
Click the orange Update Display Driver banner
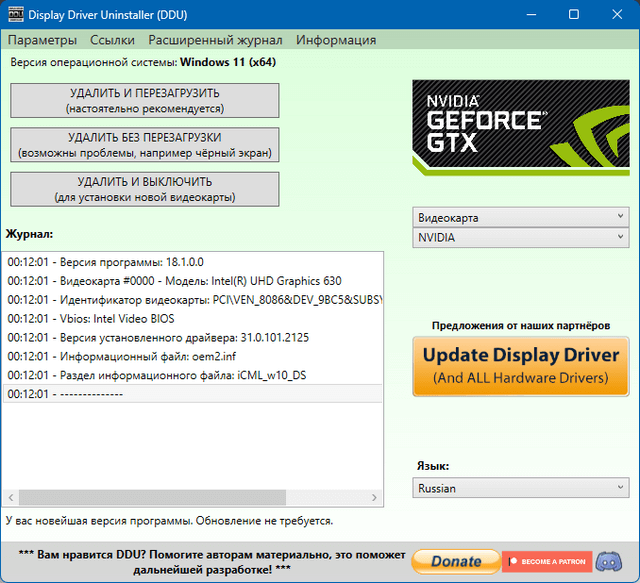tap(520, 365)
